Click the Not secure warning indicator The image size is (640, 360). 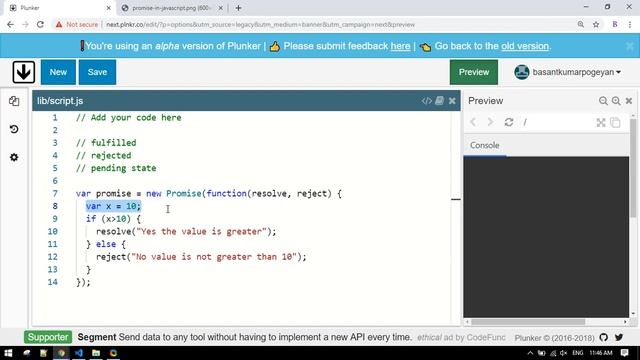(77, 24)
